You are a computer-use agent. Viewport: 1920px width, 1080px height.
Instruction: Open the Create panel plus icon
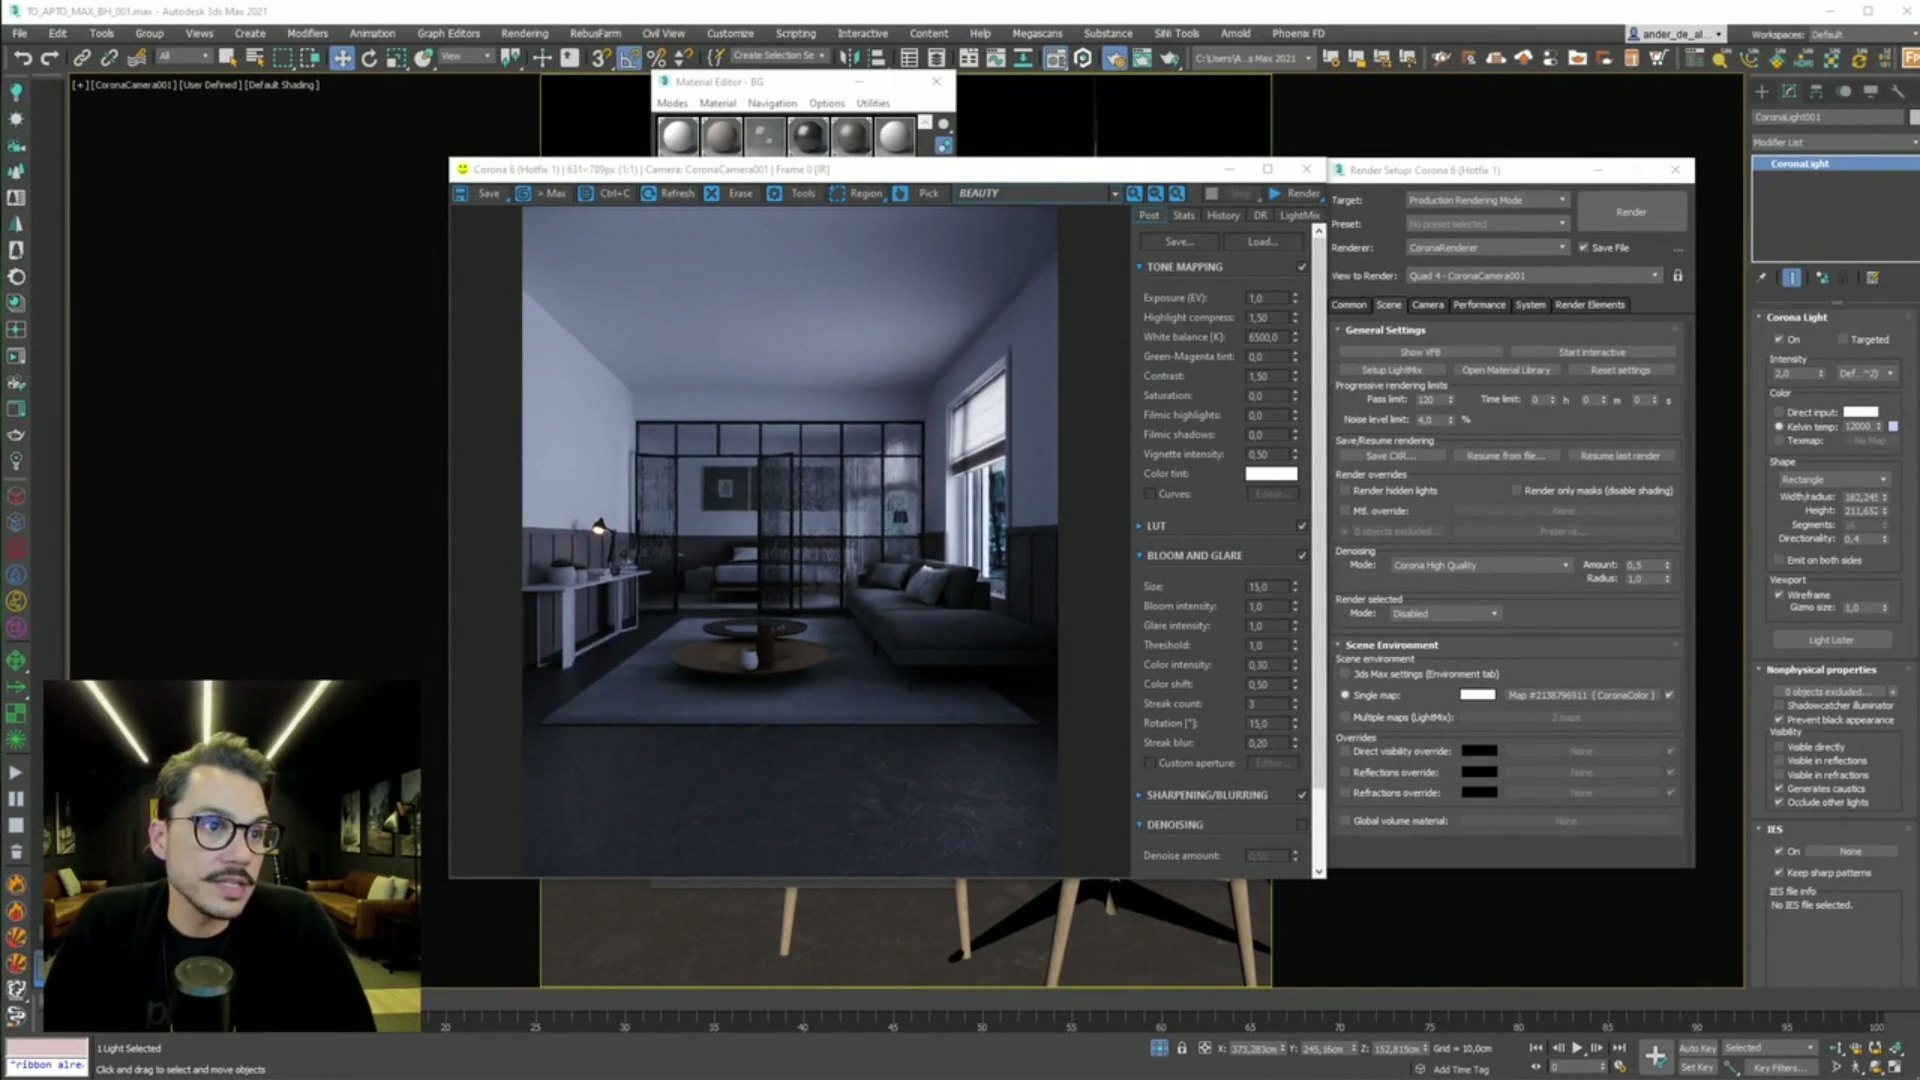click(1762, 91)
